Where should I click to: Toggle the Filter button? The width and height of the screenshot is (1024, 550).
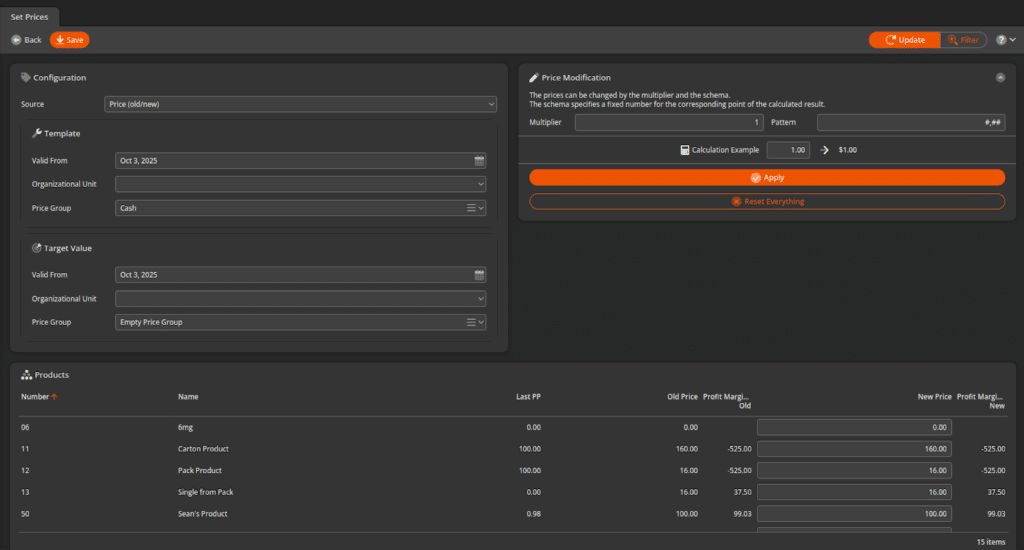pyautogui.click(x=962, y=40)
